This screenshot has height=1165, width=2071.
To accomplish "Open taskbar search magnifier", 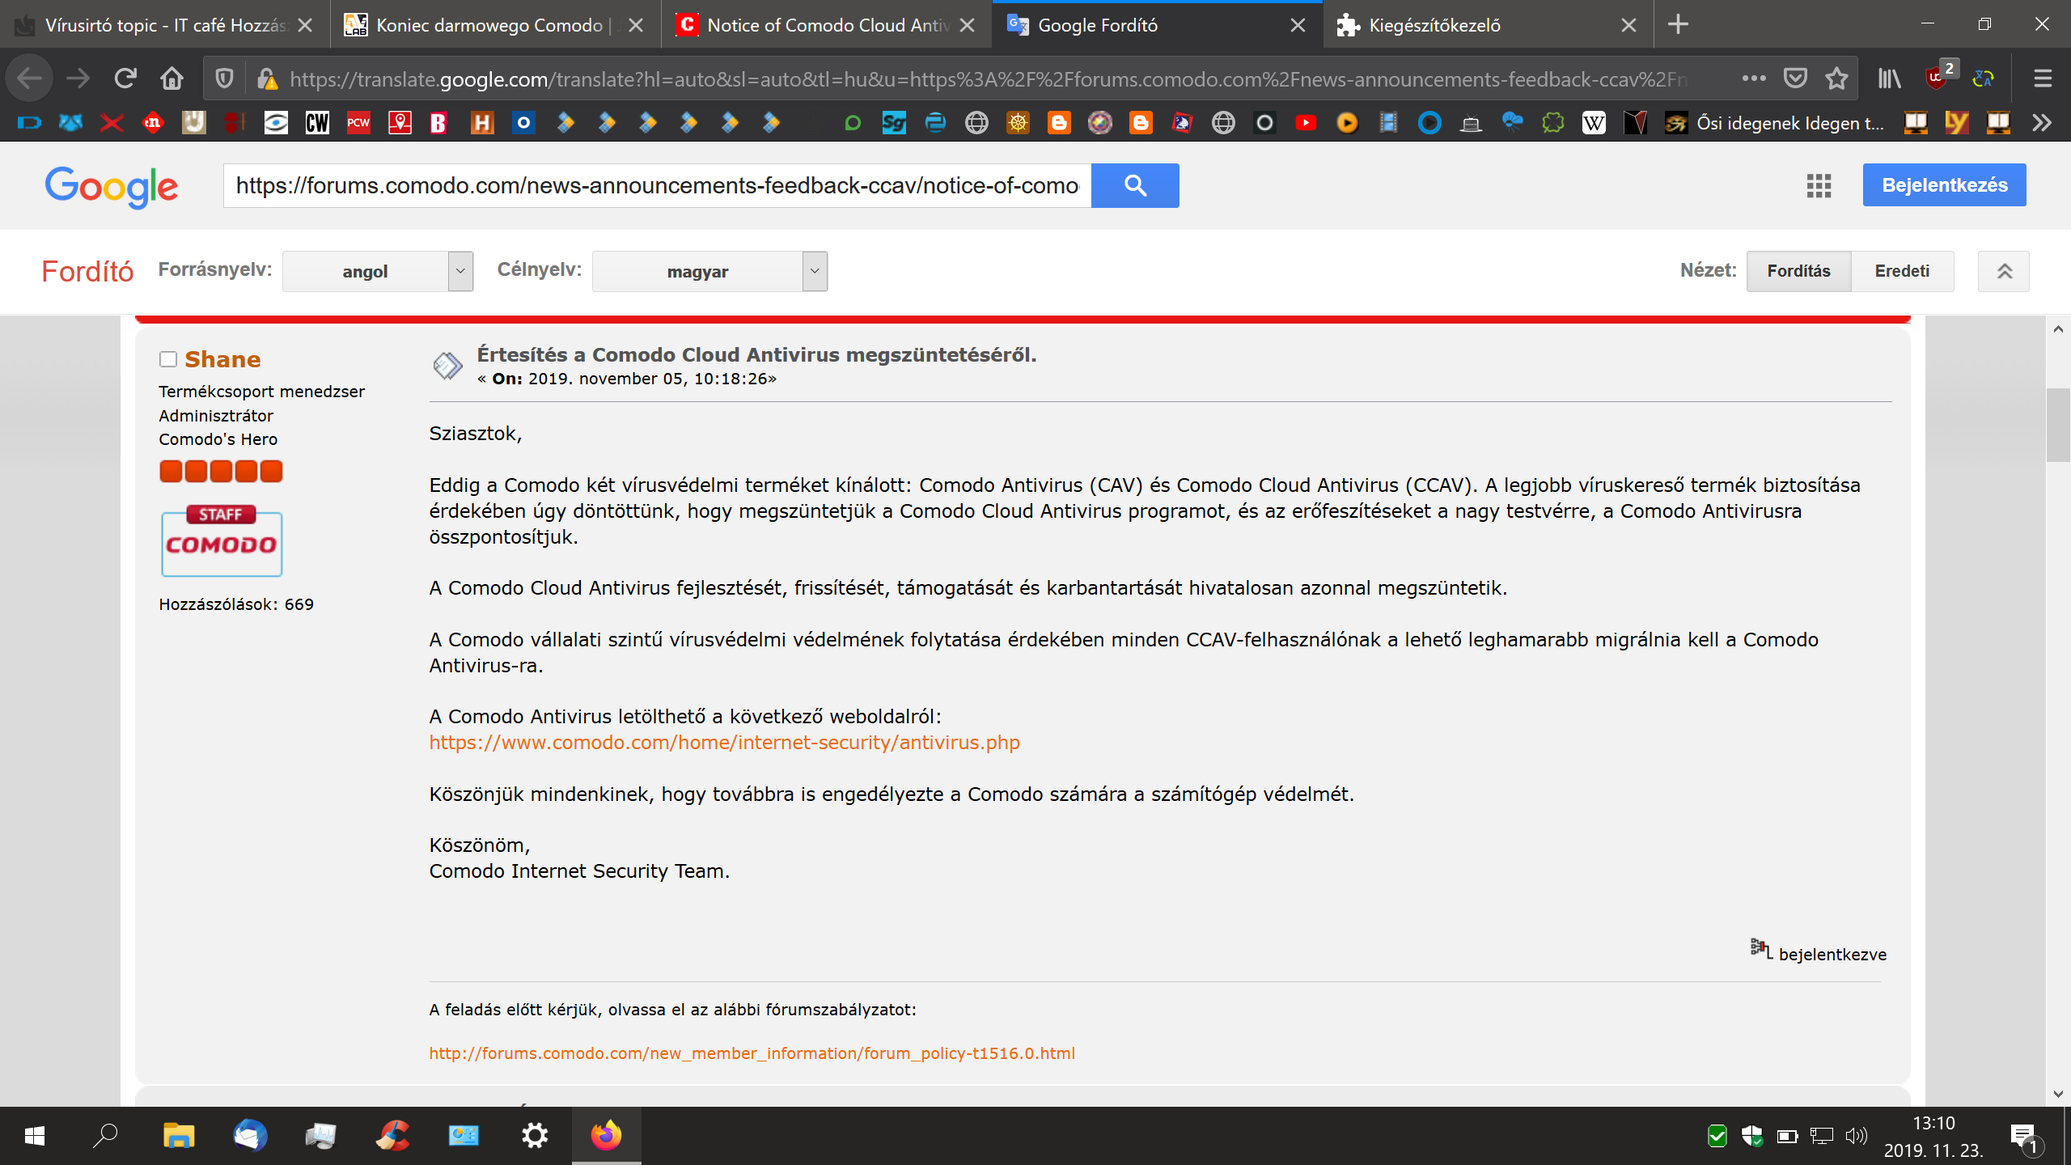I will (105, 1135).
